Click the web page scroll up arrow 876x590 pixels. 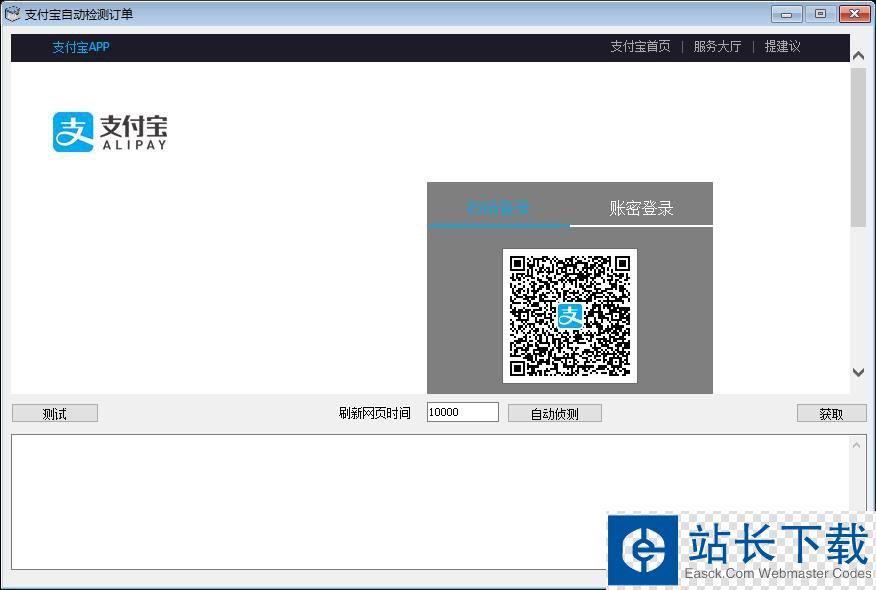click(859, 55)
